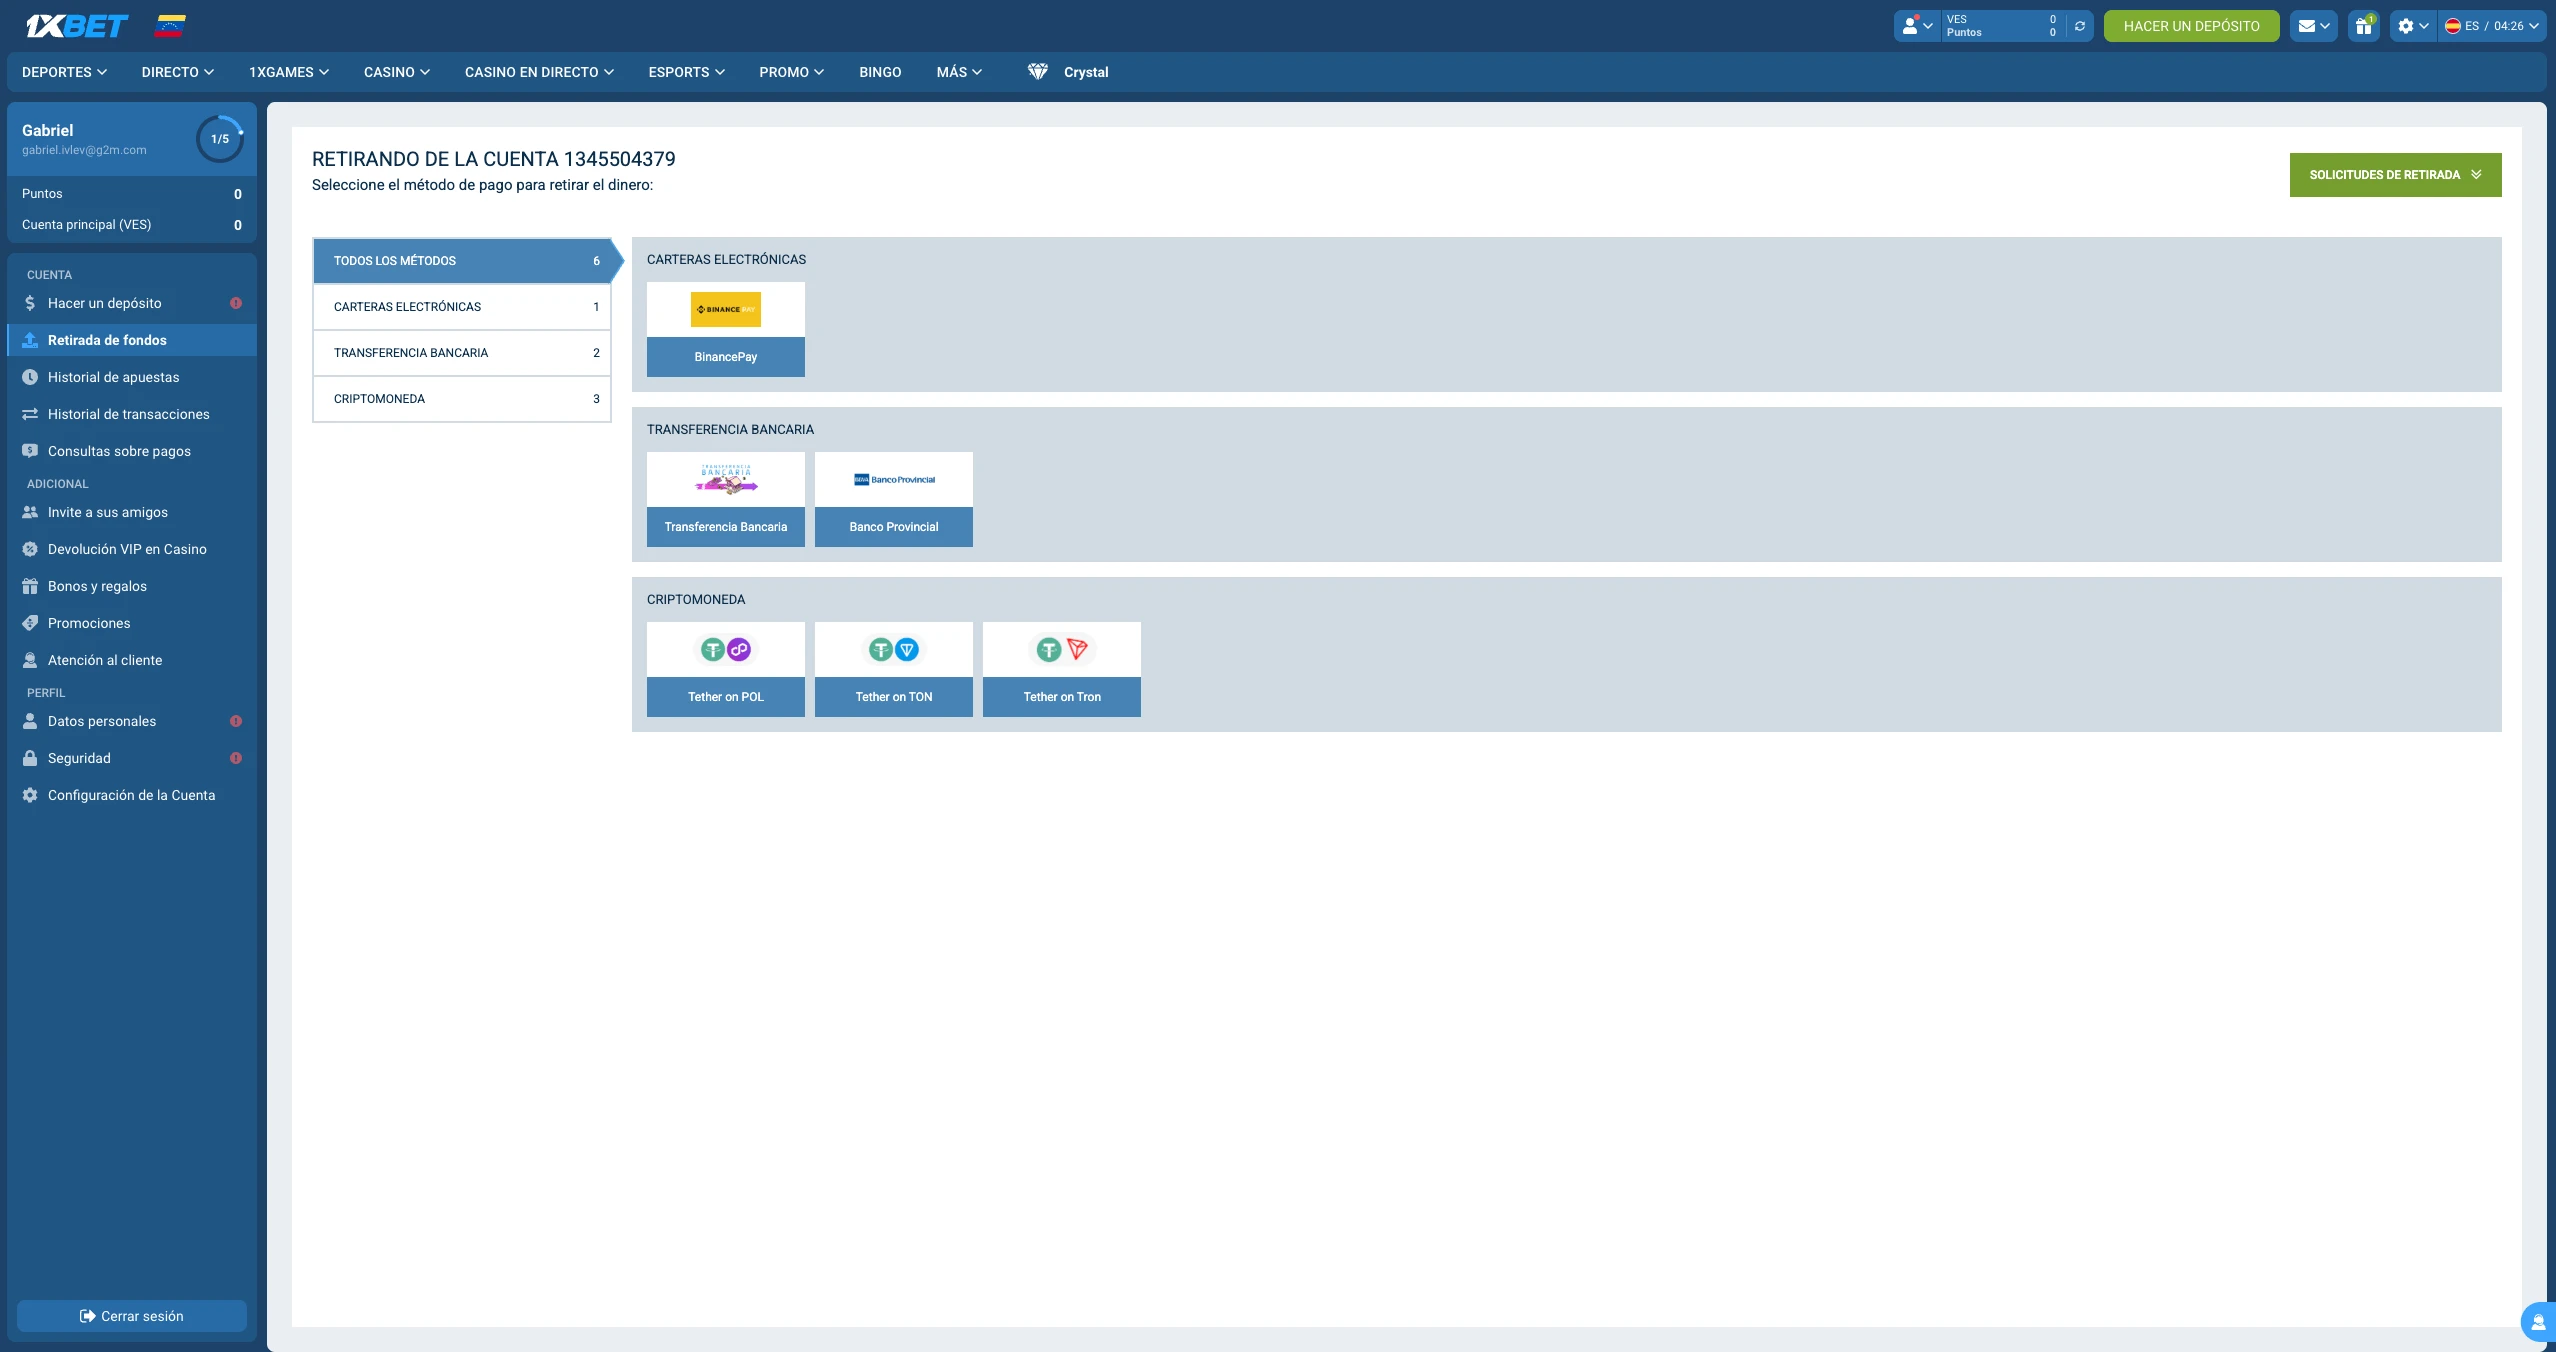Click the Crystal diamond icon

(x=1037, y=72)
